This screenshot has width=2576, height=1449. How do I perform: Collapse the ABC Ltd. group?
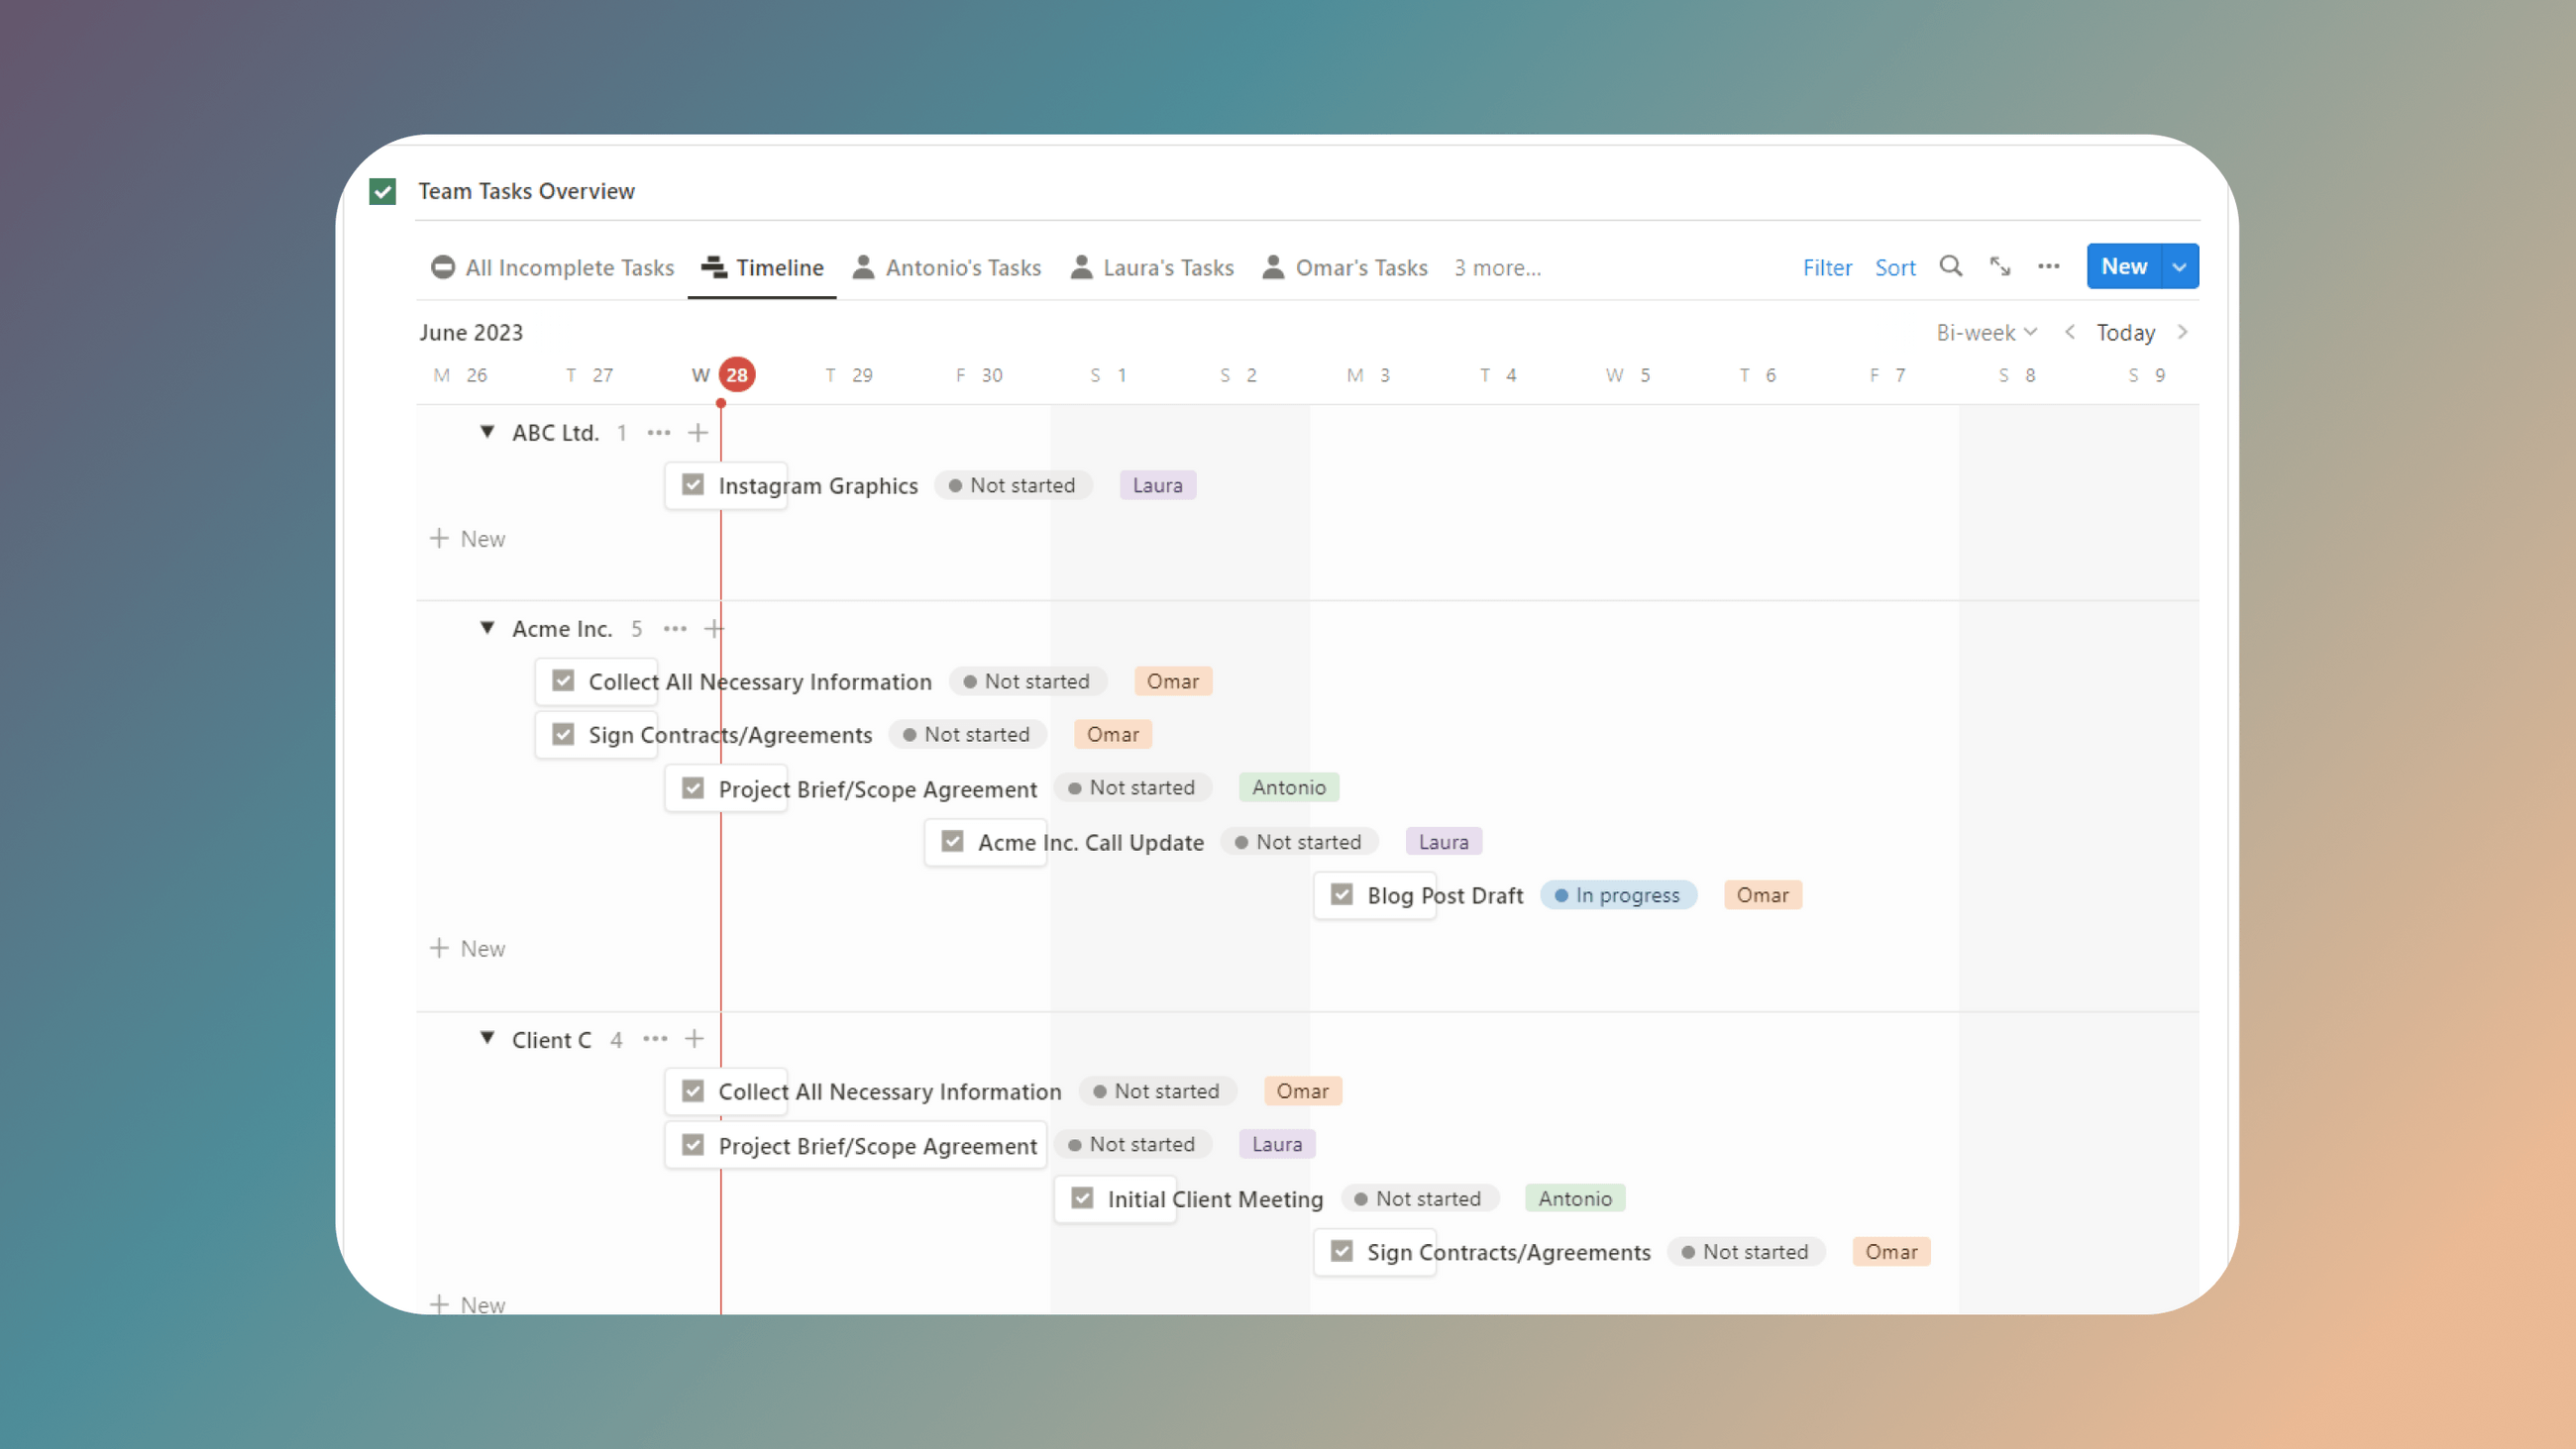tap(487, 432)
